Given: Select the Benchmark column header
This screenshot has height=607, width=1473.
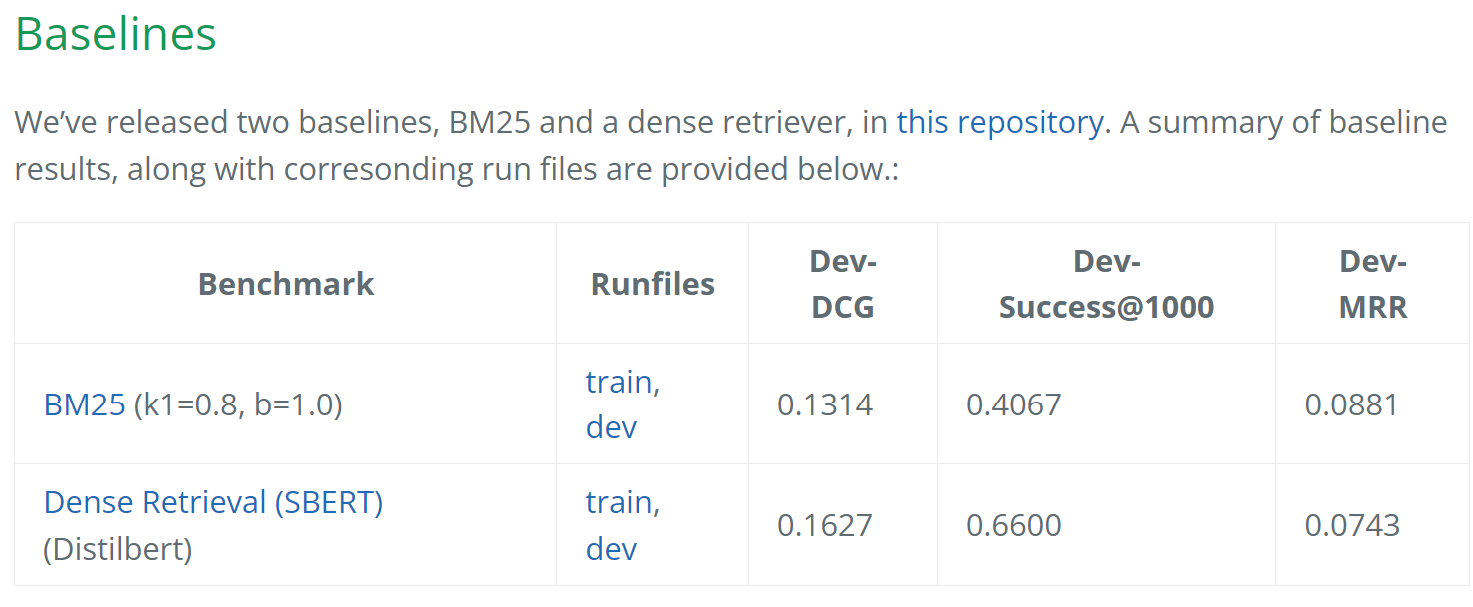Looking at the screenshot, I should [x=286, y=284].
